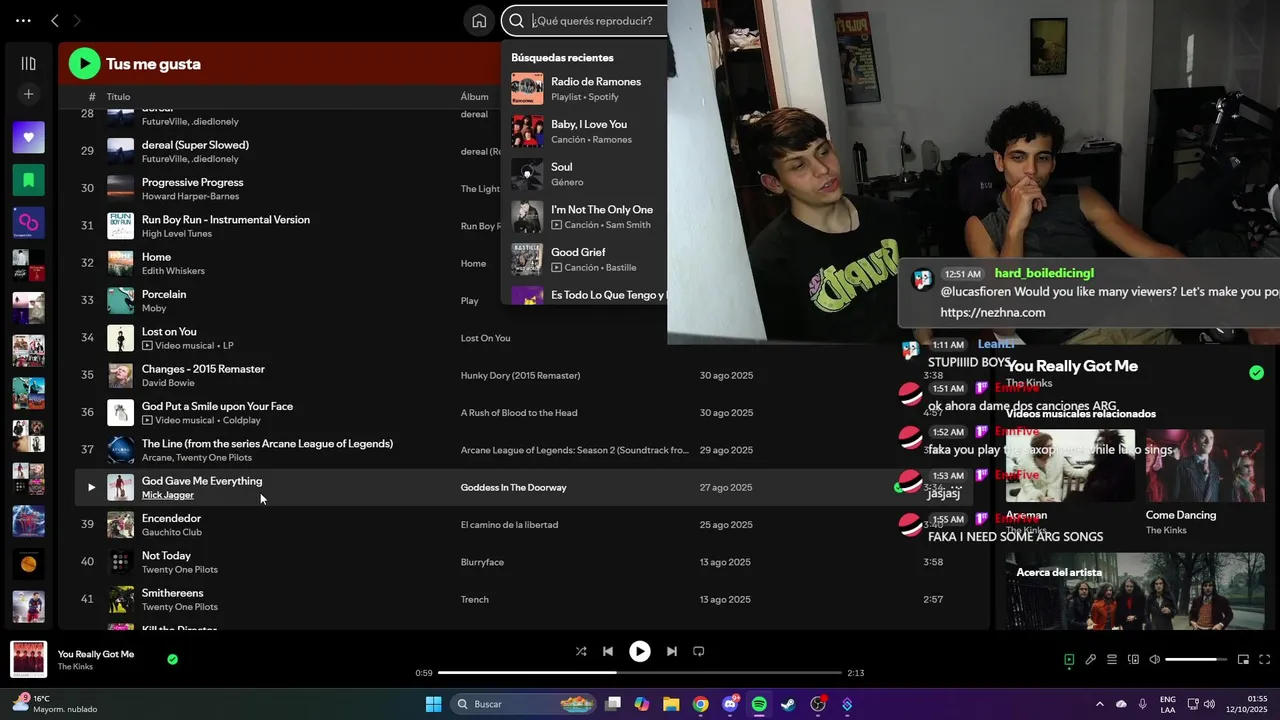Open the Copilot icon in the taskbar

click(x=642, y=704)
